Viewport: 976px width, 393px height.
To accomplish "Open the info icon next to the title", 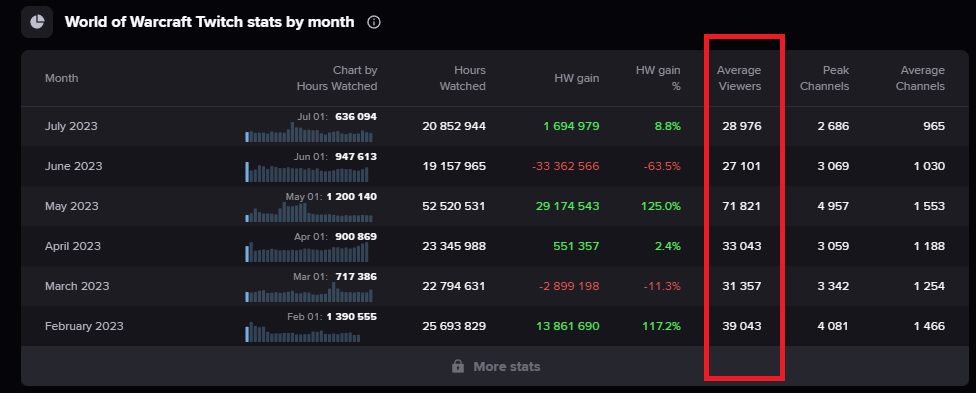I will point(373,22).
